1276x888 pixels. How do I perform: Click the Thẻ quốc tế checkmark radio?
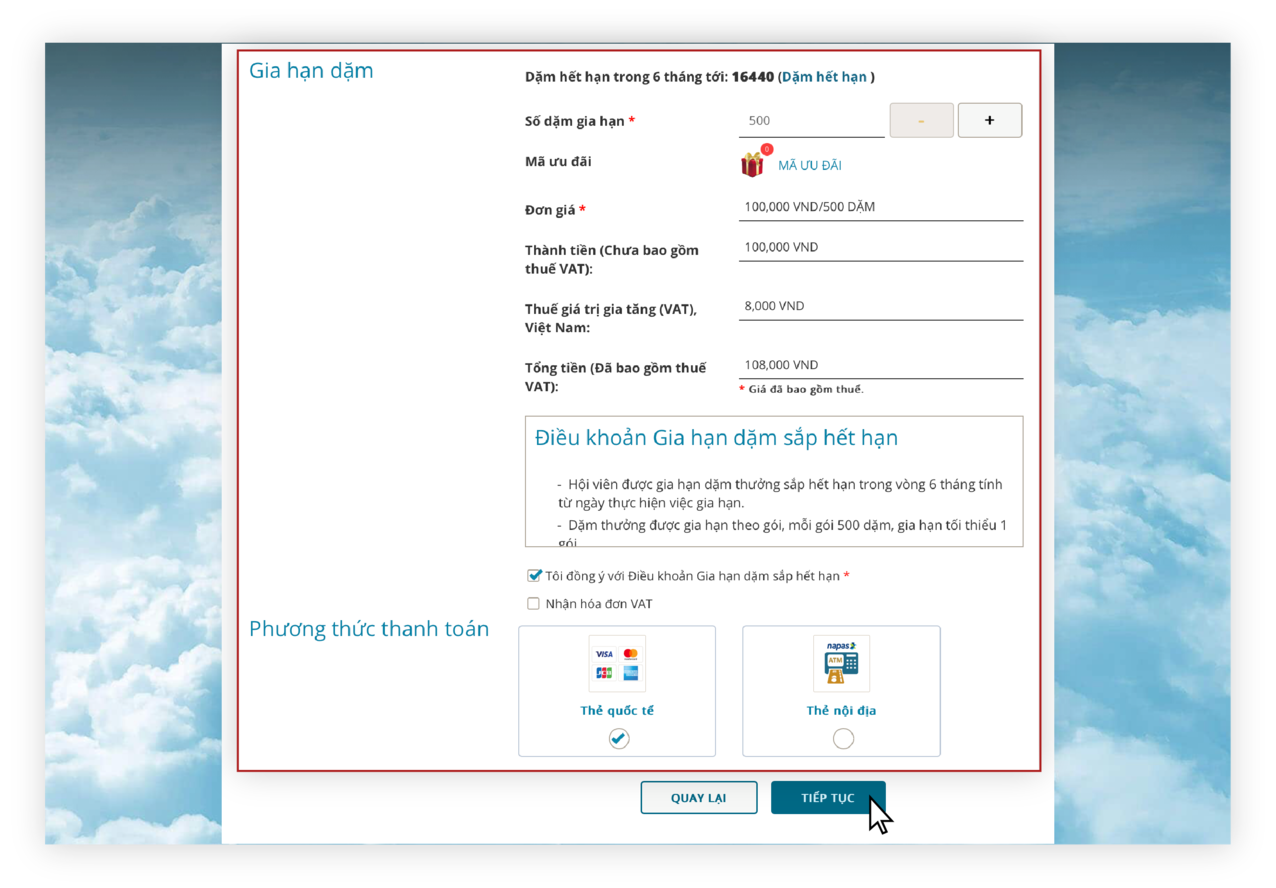(x=617, y=738)
